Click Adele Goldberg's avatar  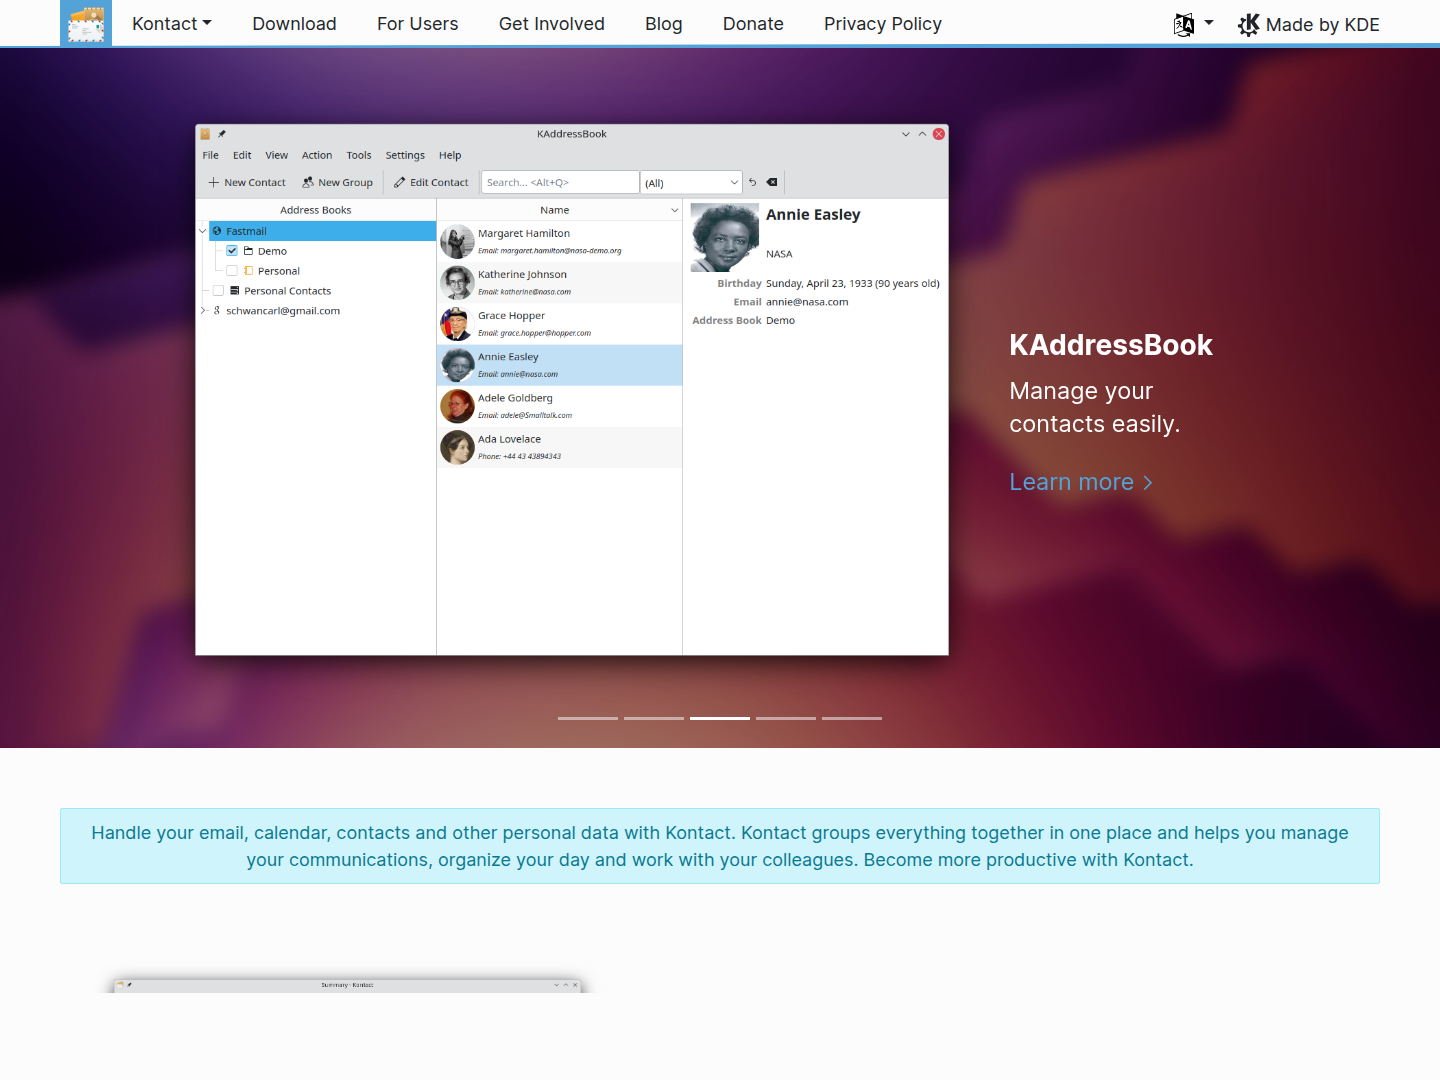pyautogui.click(x=457, y=407)
